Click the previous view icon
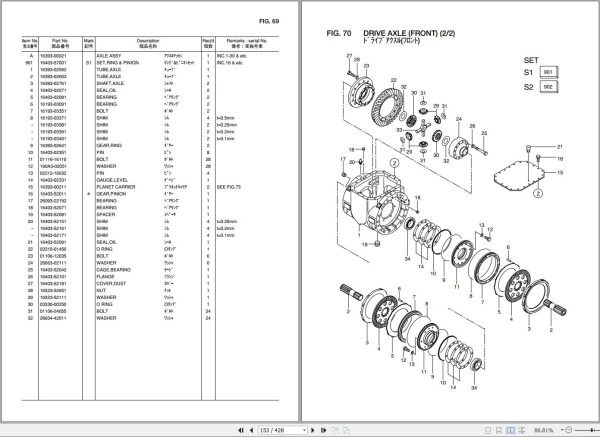Image resolution: width=600 pixels, height=437 pixels. click(335, 430)
